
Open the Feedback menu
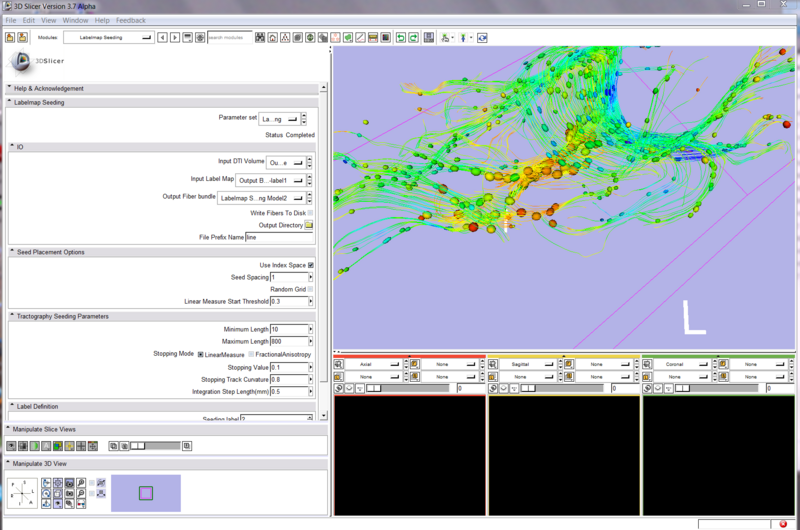130,20
